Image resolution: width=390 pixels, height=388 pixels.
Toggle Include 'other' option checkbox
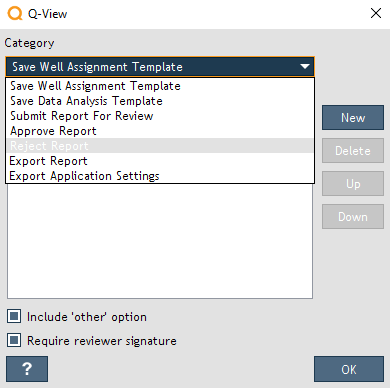(x=14, y=316)
